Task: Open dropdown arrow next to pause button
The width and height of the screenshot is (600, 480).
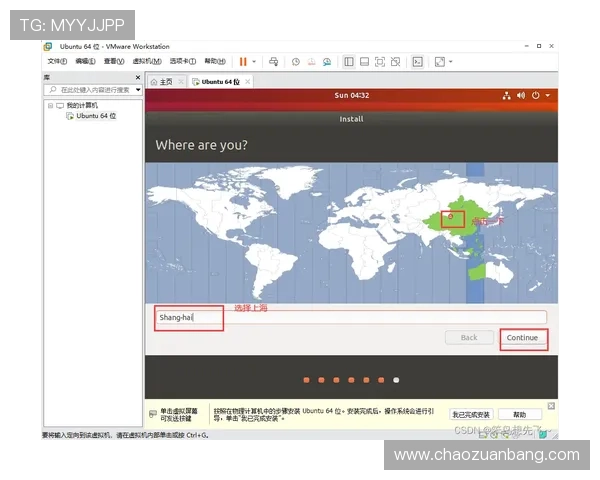Action: [254, 61]
